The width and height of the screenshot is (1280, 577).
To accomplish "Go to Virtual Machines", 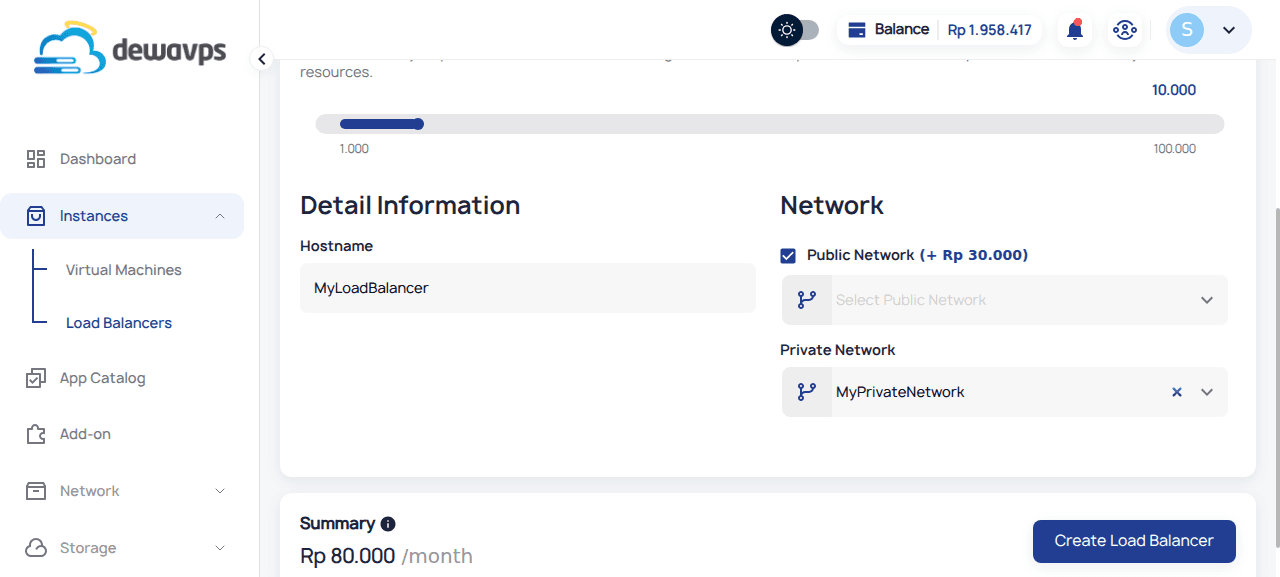I will pos(123,270).
